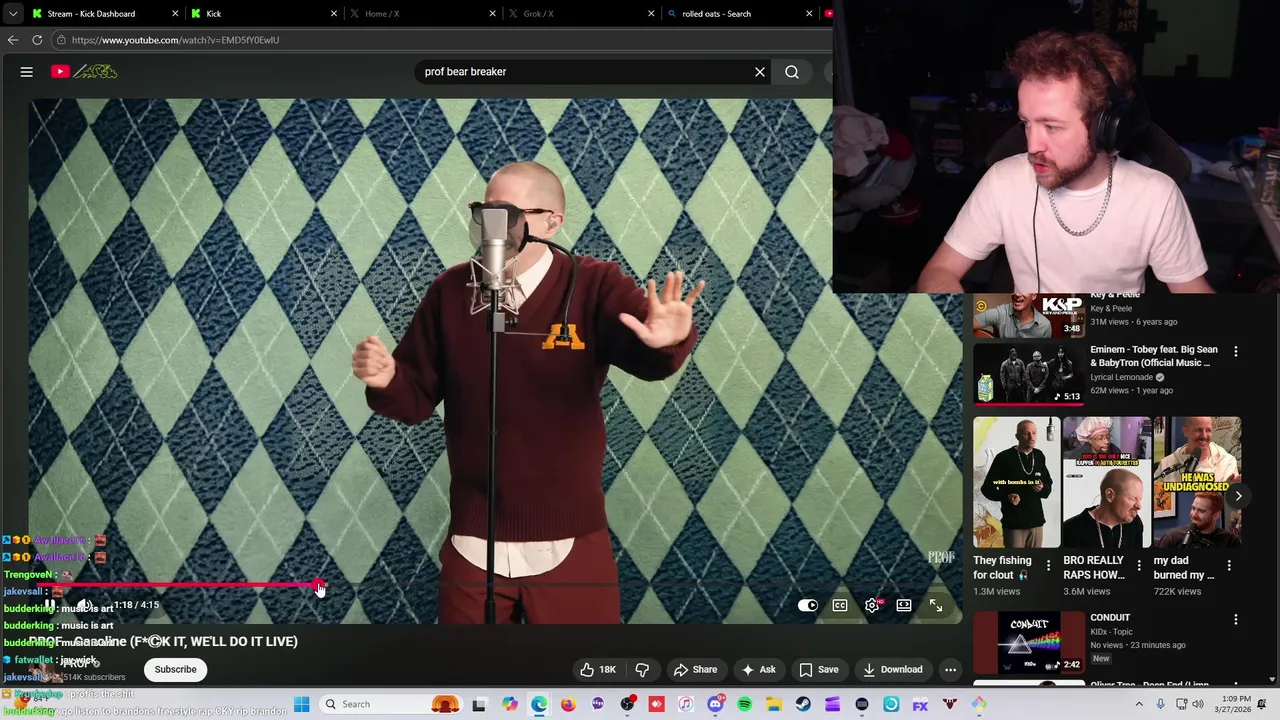Toggle the autoplay switch in player
1280x720 pixels.
pyautogui.click(x=808, y=605)
